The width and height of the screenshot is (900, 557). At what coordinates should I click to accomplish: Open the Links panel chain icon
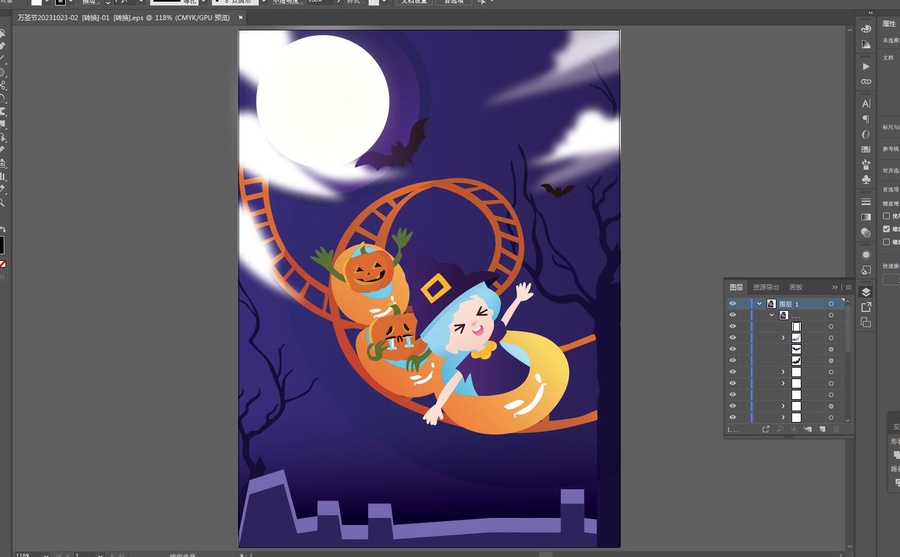[x=866, y=82]
